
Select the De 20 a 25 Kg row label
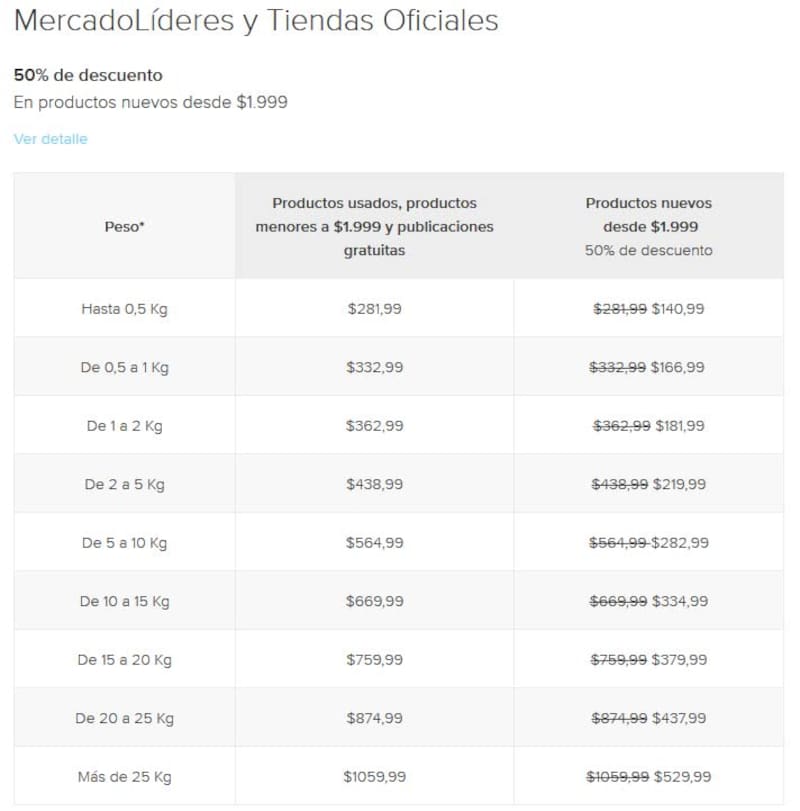coord(124,718)
